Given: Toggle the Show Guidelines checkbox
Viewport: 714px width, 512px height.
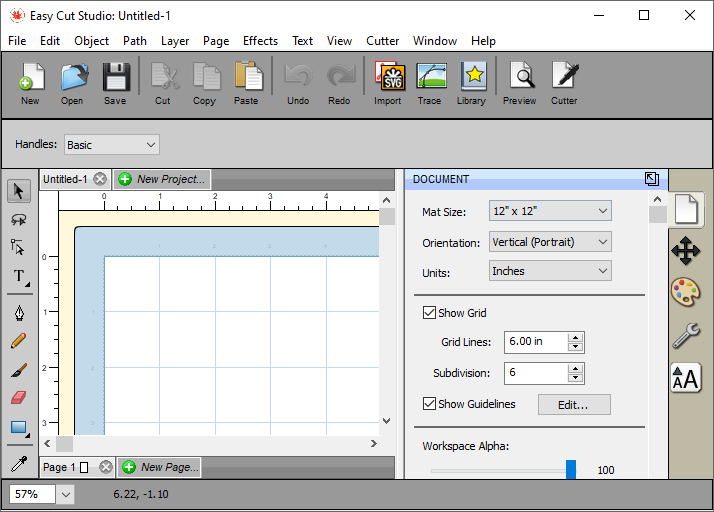Looking at the screenshot, I should click(430, 404).
